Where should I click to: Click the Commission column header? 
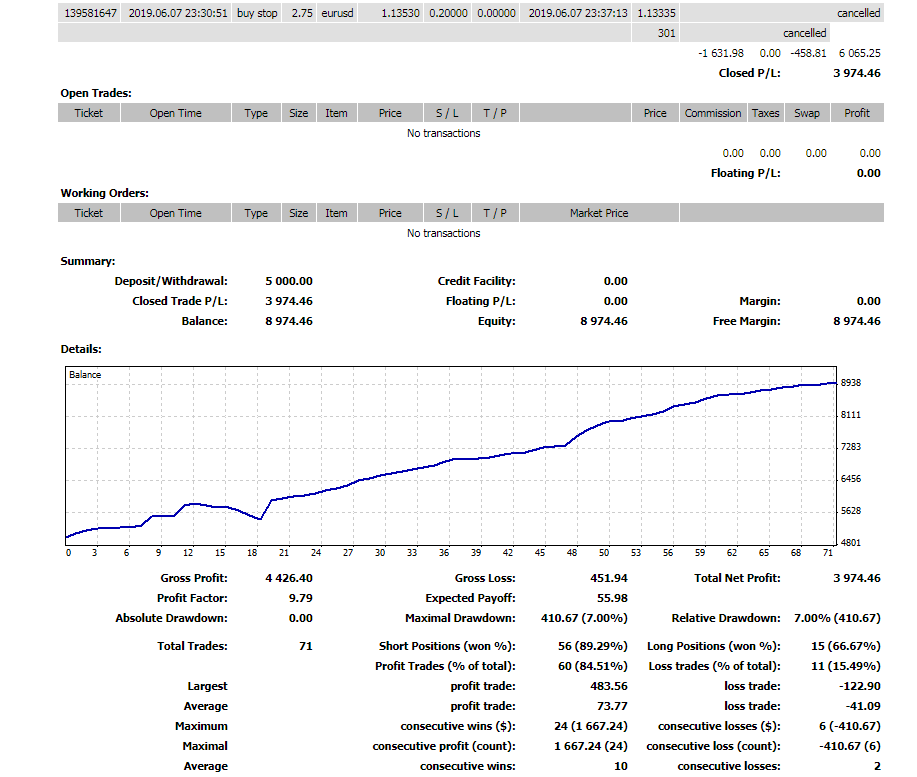pyautogui.click(x=713, y=113)
